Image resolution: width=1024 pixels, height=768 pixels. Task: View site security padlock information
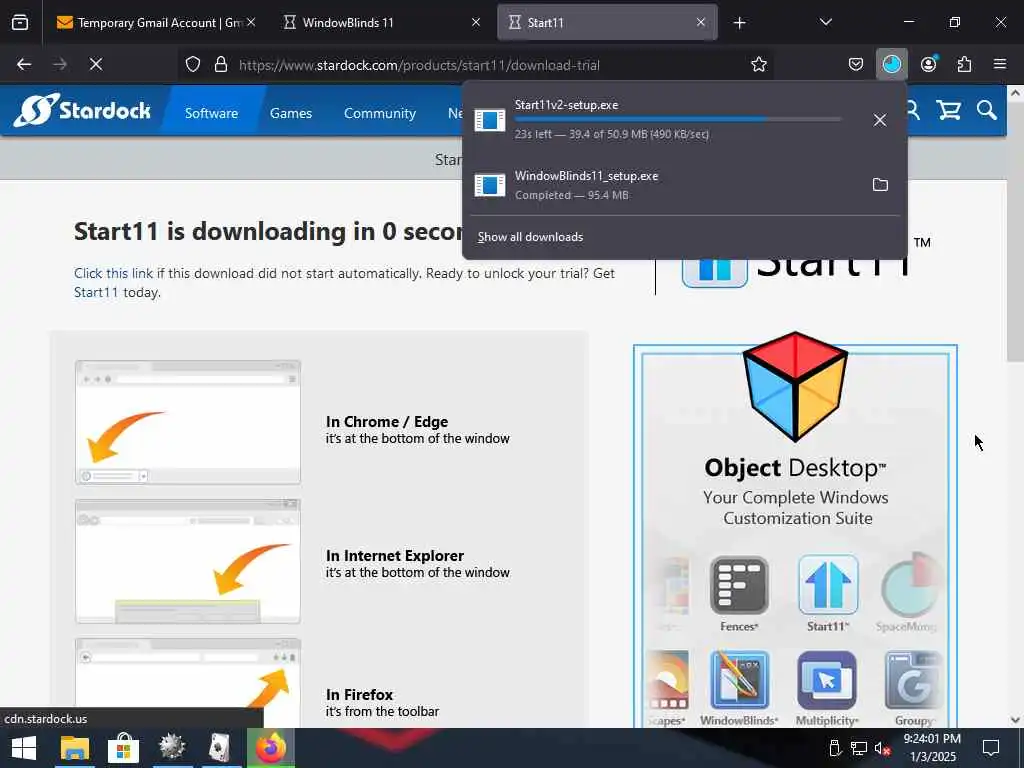point(221,65)
